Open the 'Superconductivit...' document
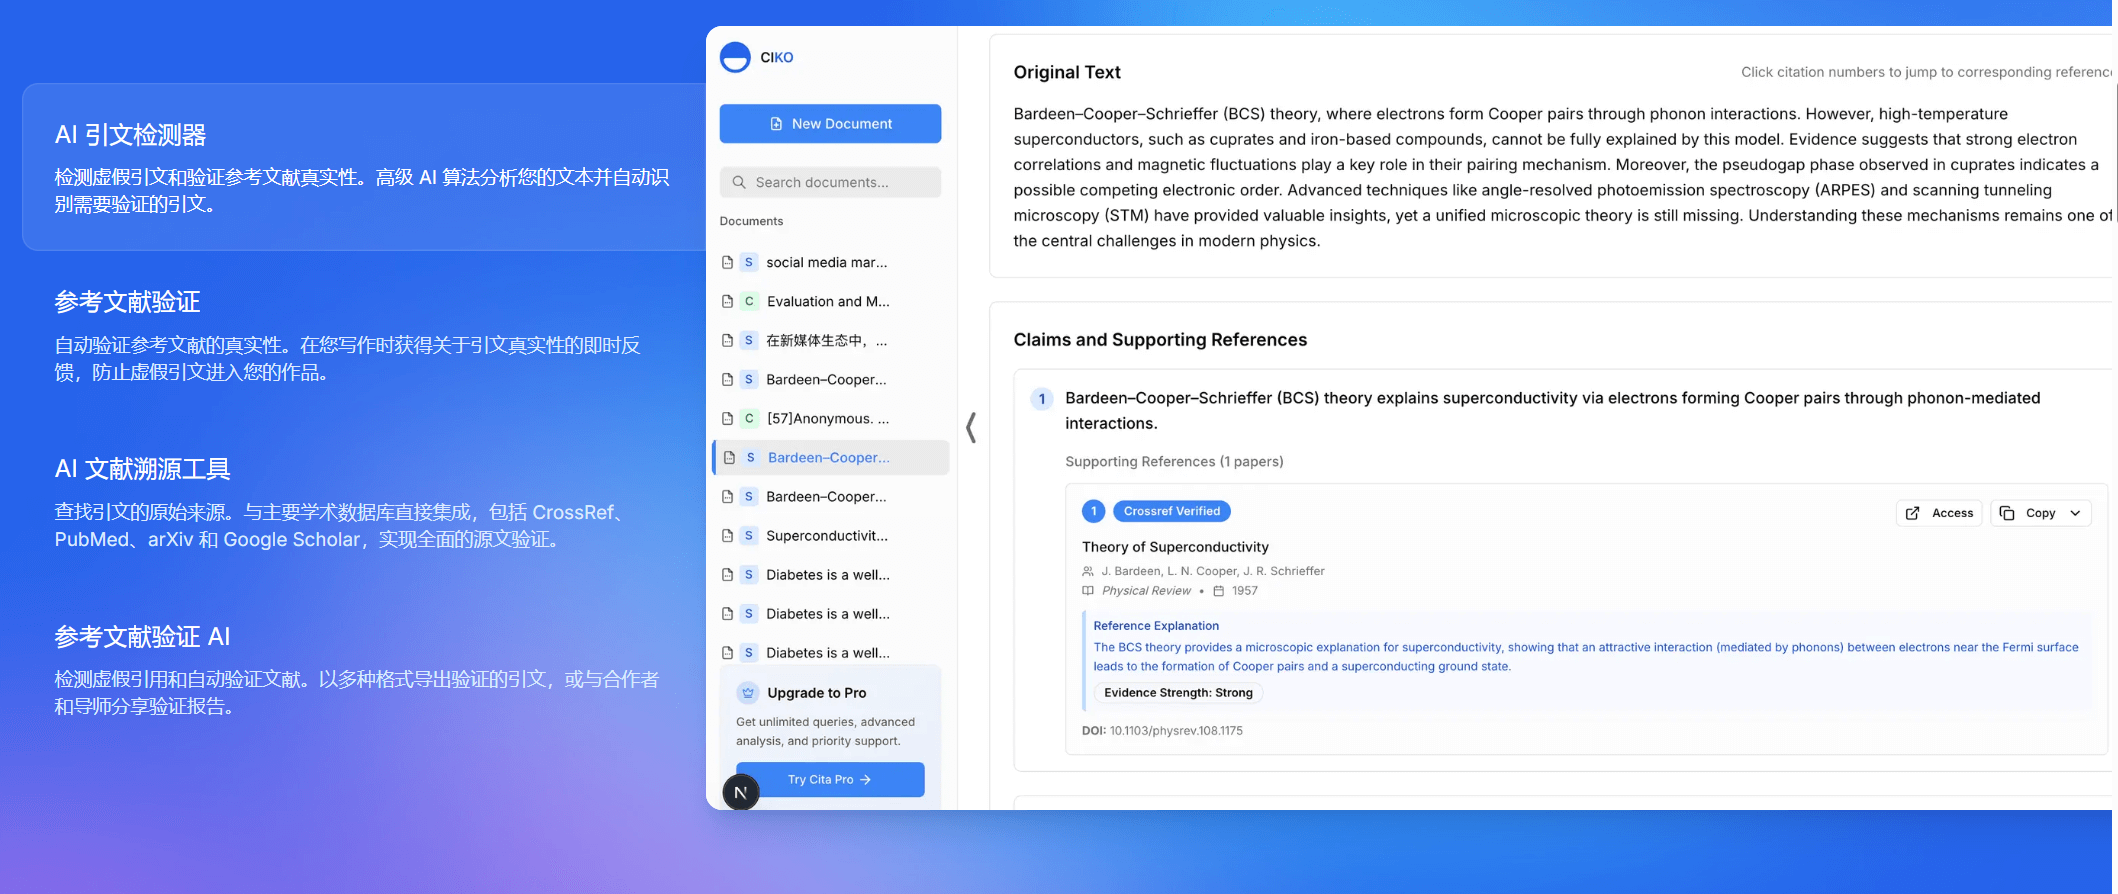2118x894 pixels. [x=826, y=536]
